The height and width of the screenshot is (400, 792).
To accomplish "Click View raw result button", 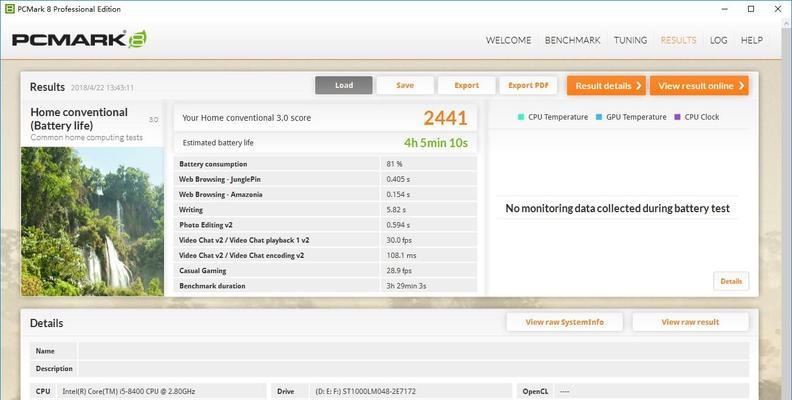I will (x=690, y=322).
